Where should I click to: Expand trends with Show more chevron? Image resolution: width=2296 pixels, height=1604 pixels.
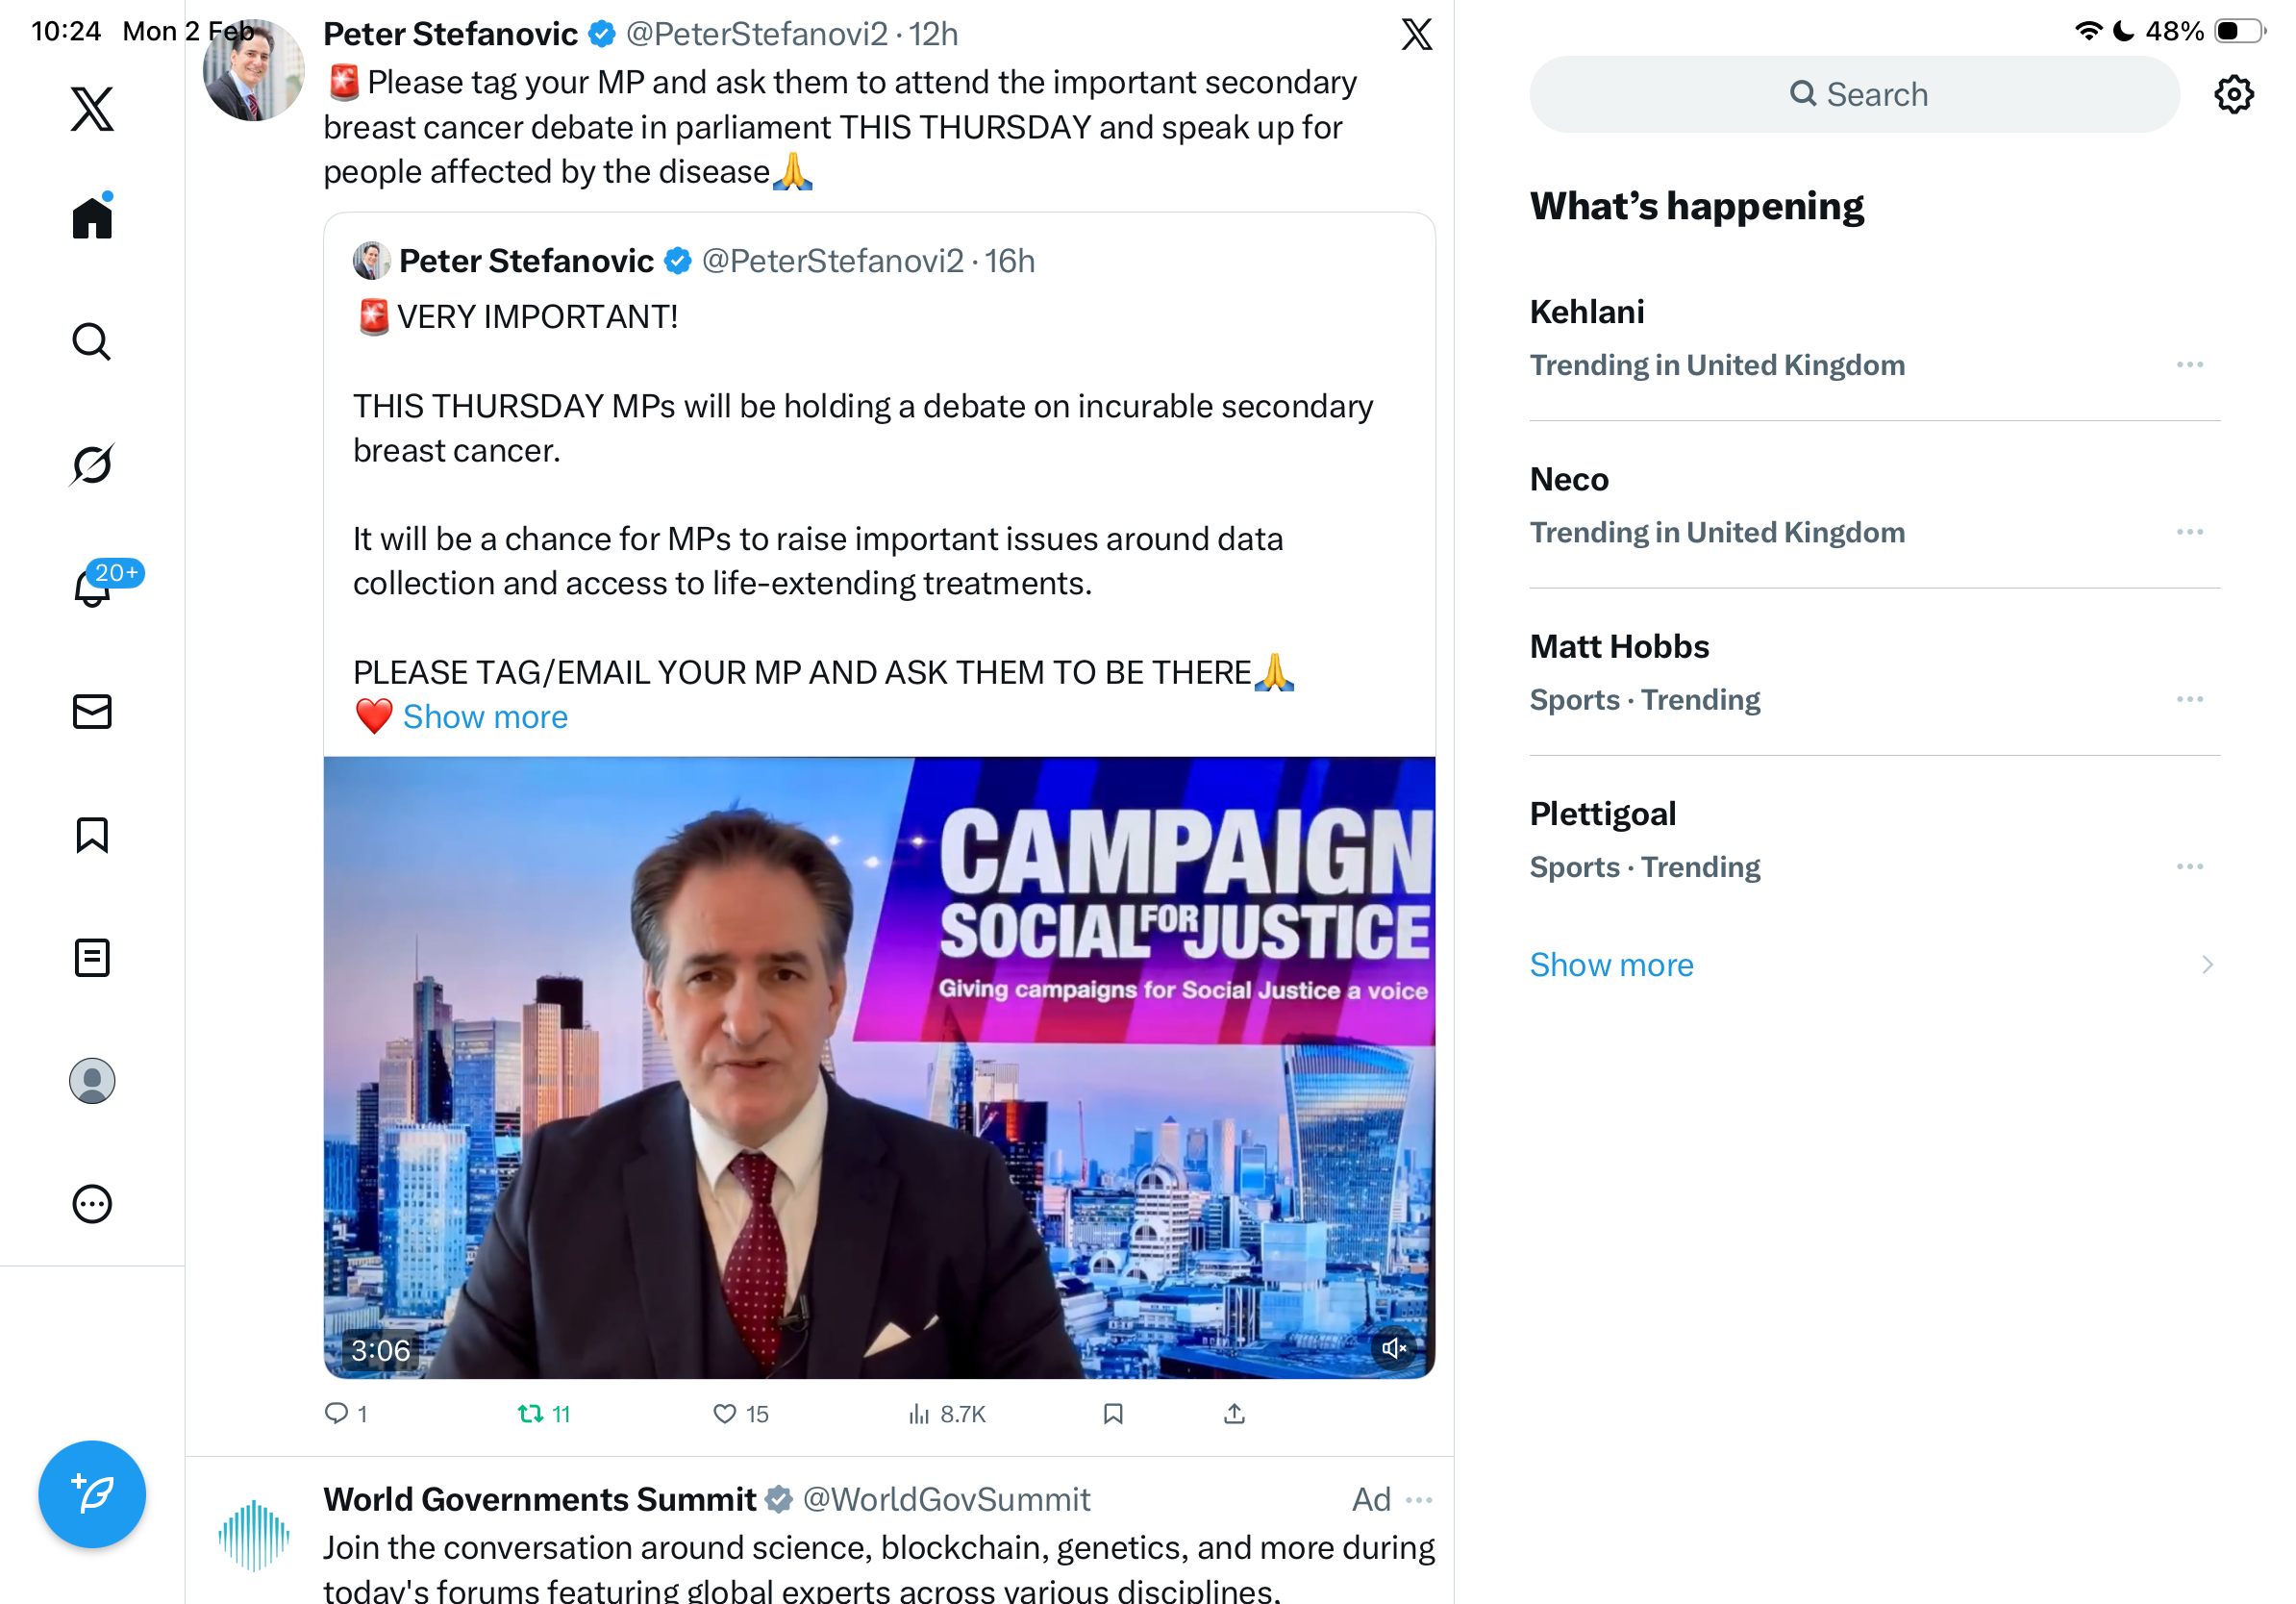(x=2207, y=964)
